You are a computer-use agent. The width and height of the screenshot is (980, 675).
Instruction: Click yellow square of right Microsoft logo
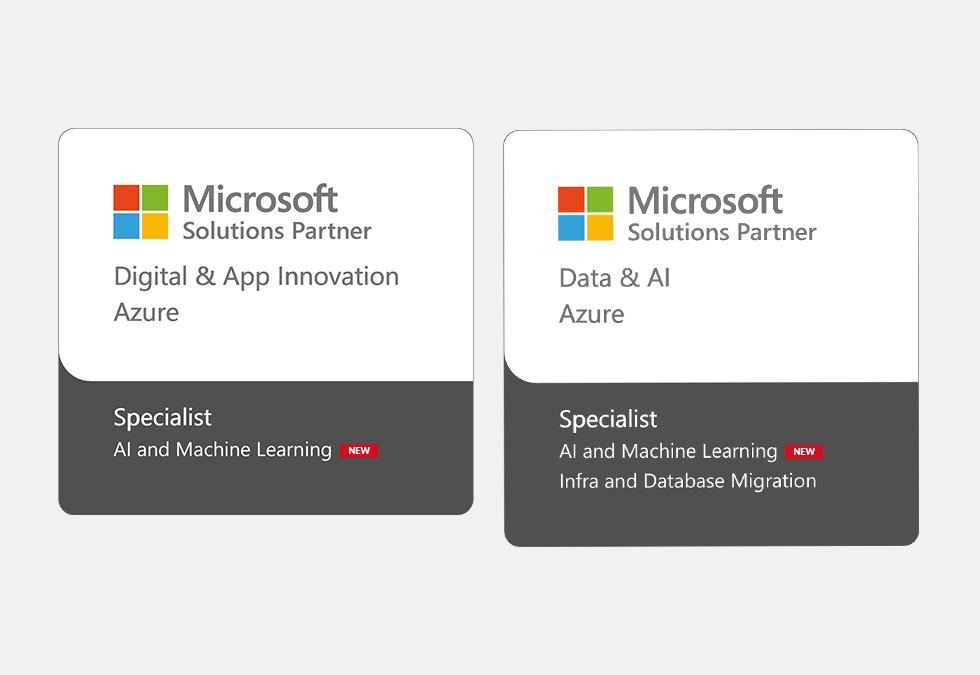600,228
